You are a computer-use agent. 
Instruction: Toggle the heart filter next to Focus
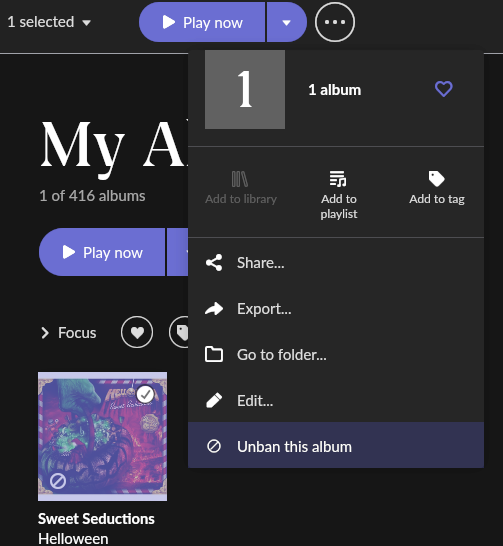(137, 332)
